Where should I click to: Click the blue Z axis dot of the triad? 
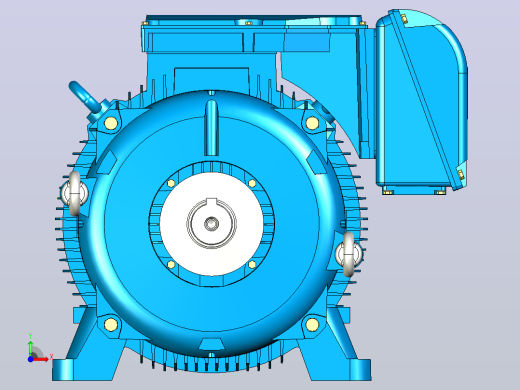coord(30,359)
